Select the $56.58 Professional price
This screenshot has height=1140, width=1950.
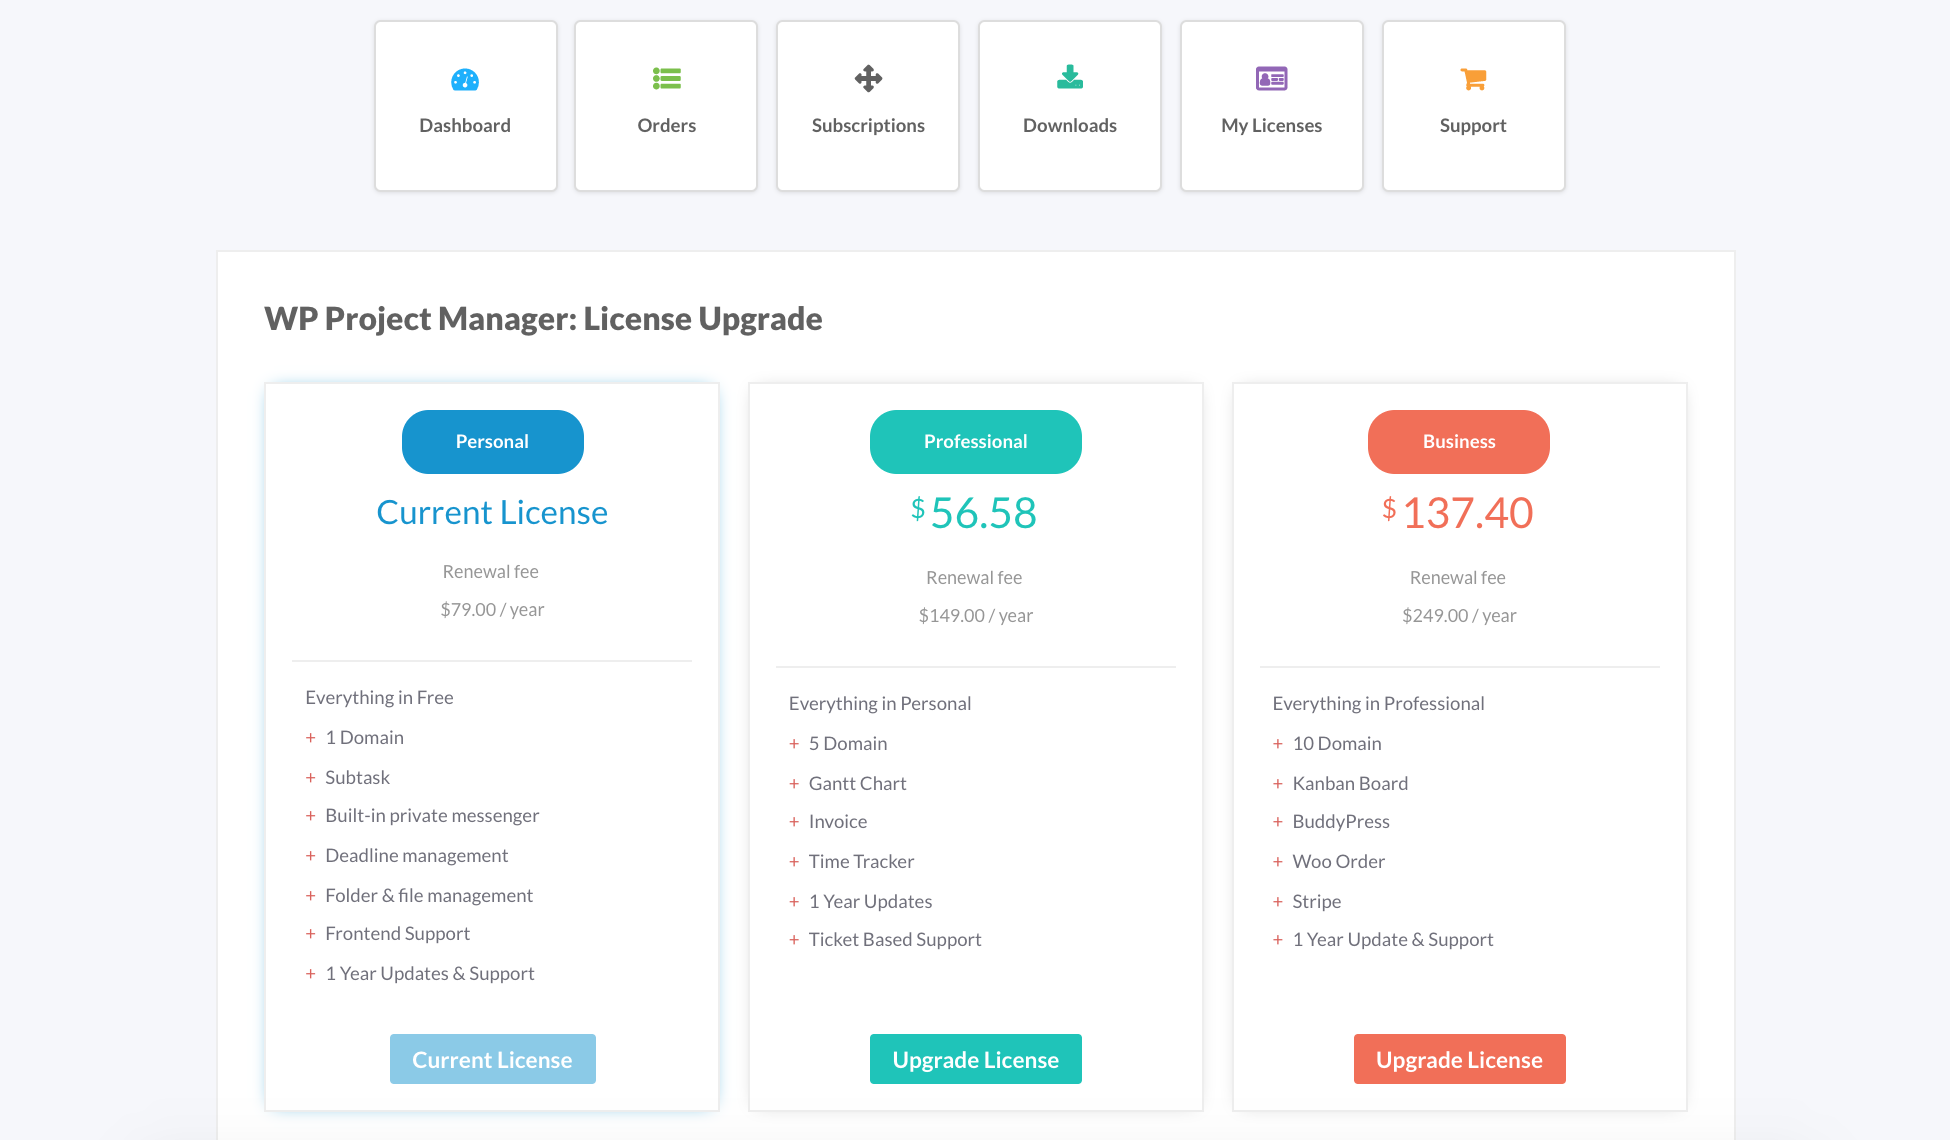pyautogui.click(x=975, y=513)
